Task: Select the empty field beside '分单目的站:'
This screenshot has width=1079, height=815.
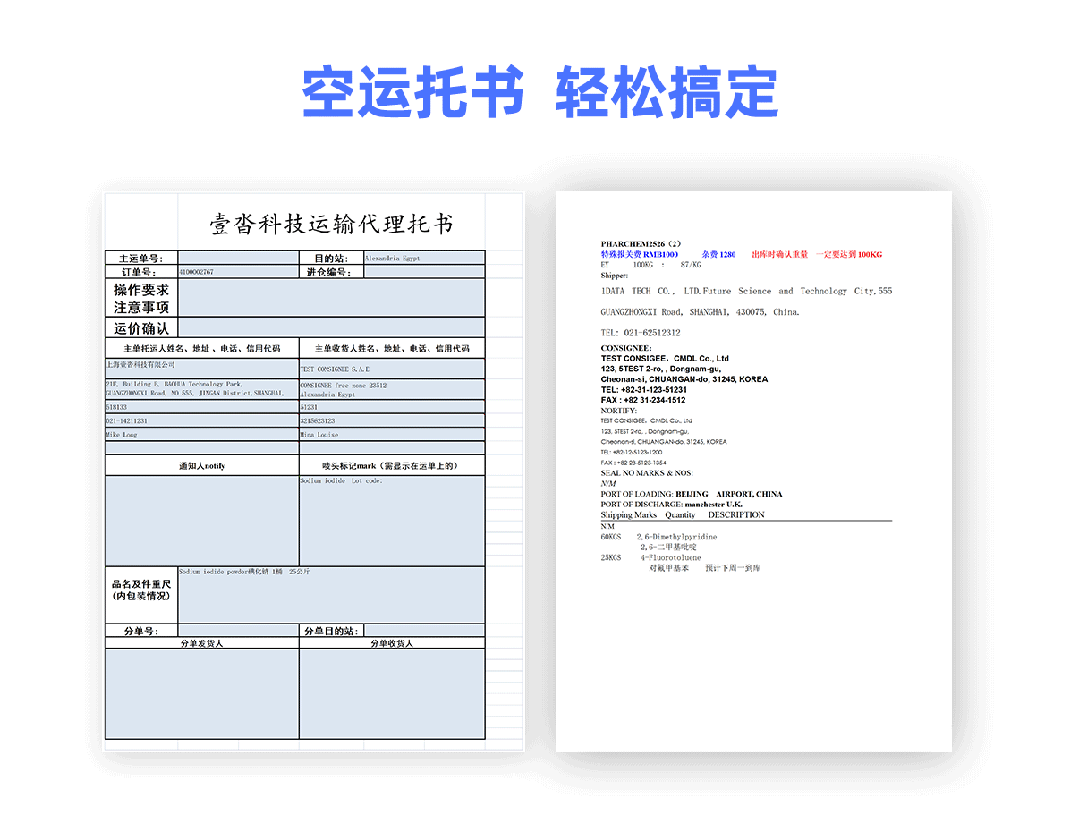Action: pyautogui.click(x=425, y=631)
